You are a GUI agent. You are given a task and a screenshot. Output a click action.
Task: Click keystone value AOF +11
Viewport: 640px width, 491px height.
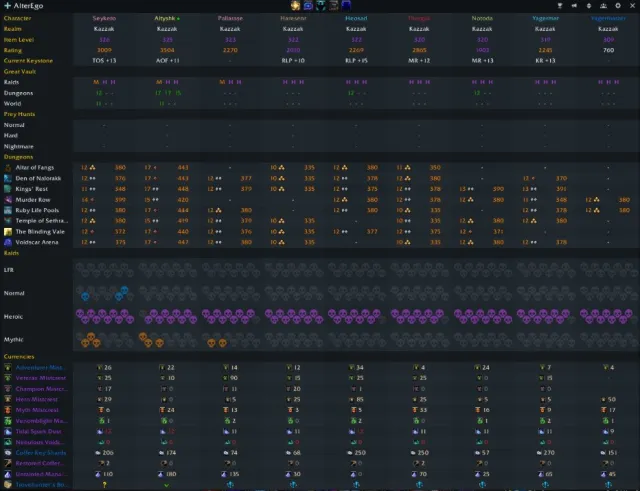point(167,61)
